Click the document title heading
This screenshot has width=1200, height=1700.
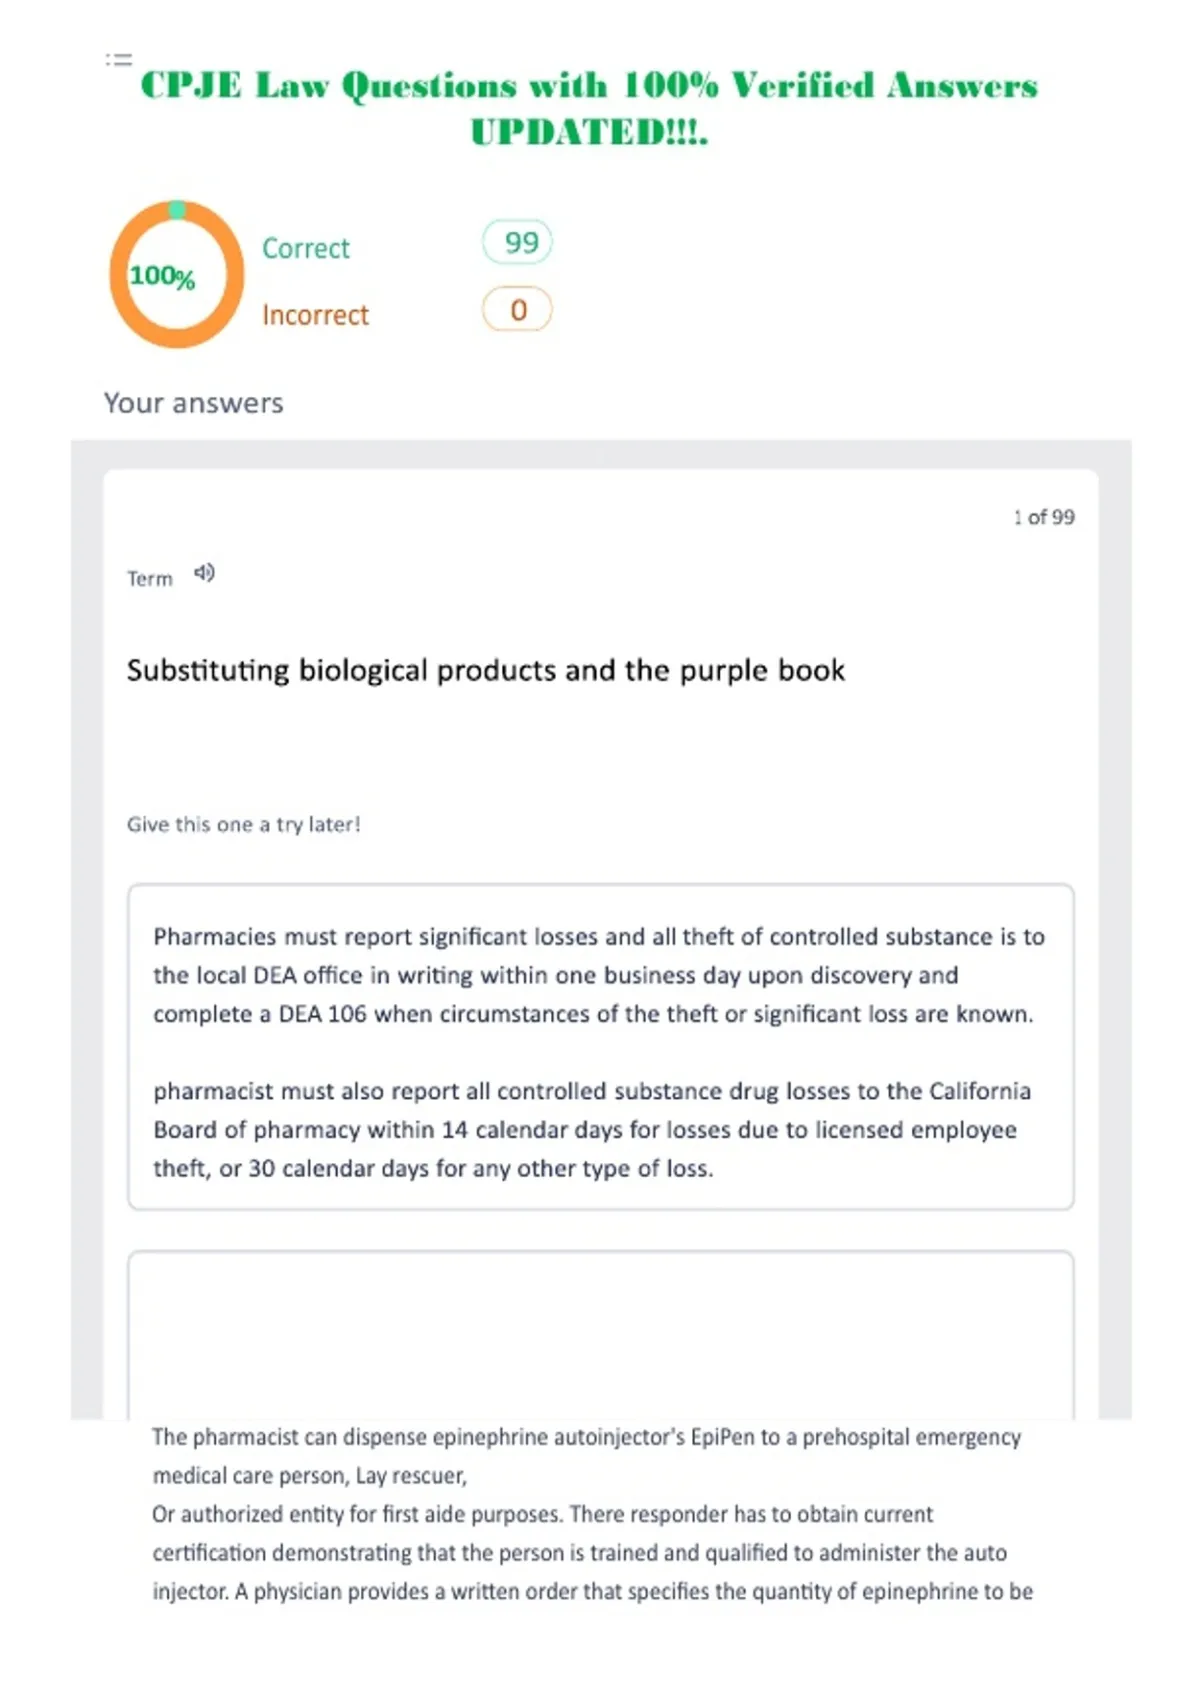click(589, 108)
